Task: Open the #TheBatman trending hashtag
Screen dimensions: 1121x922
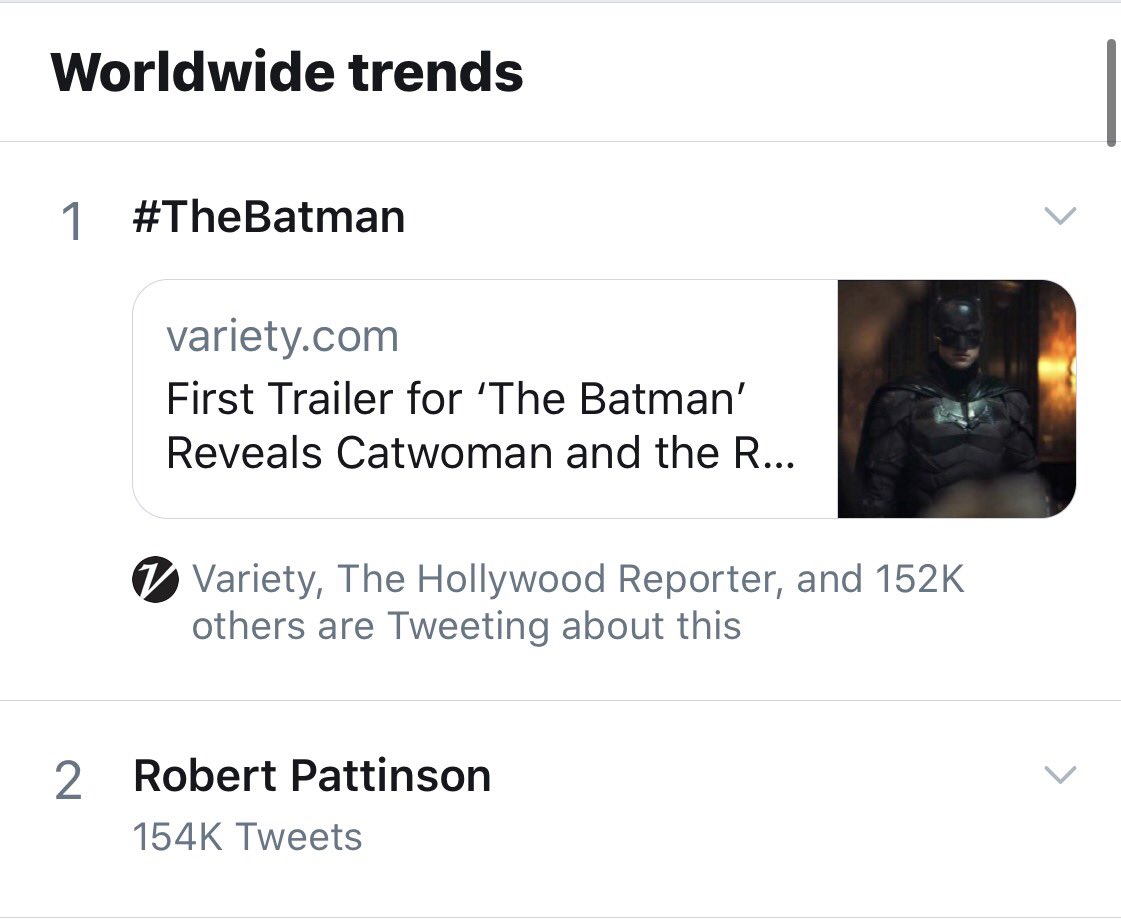Action: coord(269,217)
